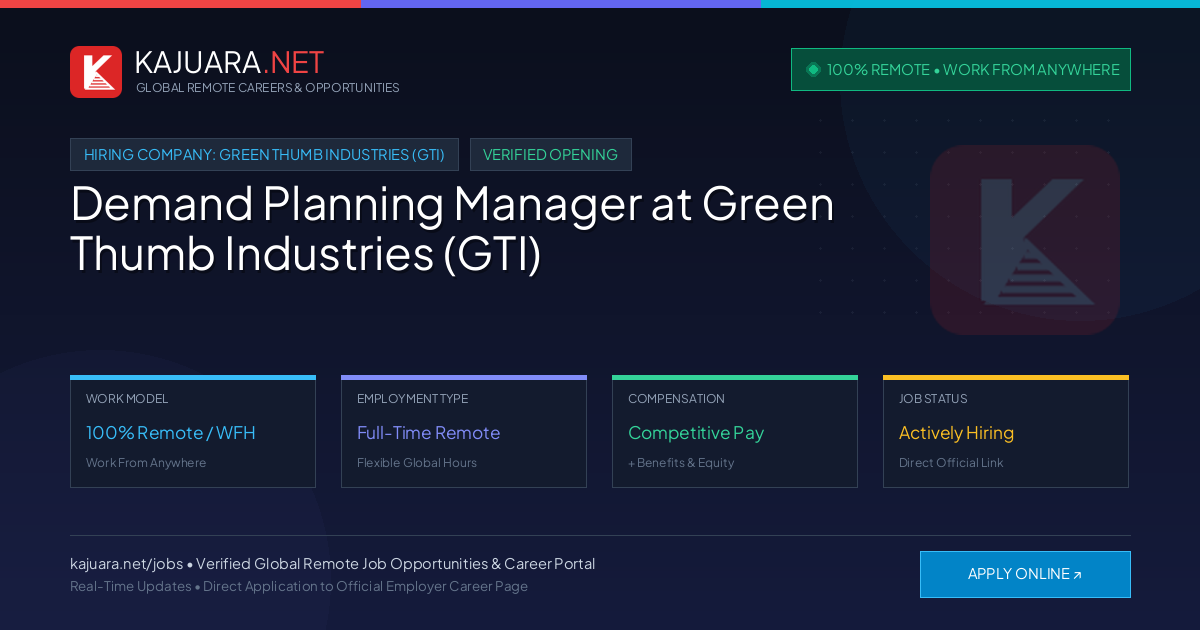Click the Apply Online button

tap(1025, 574)
